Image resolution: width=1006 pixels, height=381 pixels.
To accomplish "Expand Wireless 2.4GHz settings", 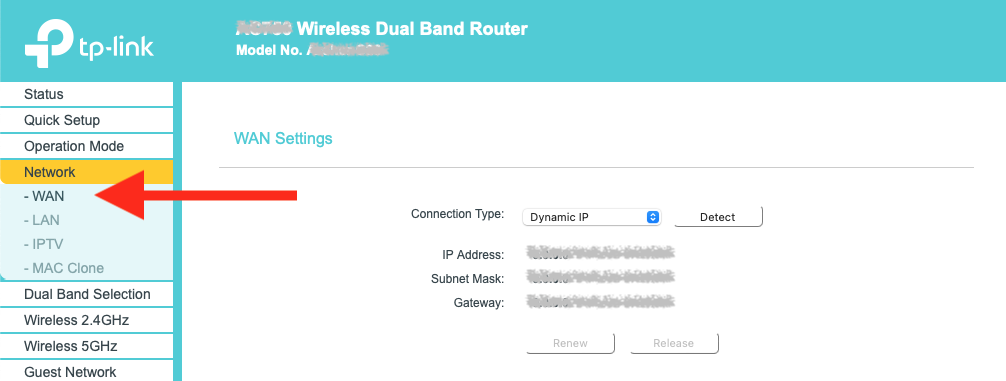I will (87, 320).
